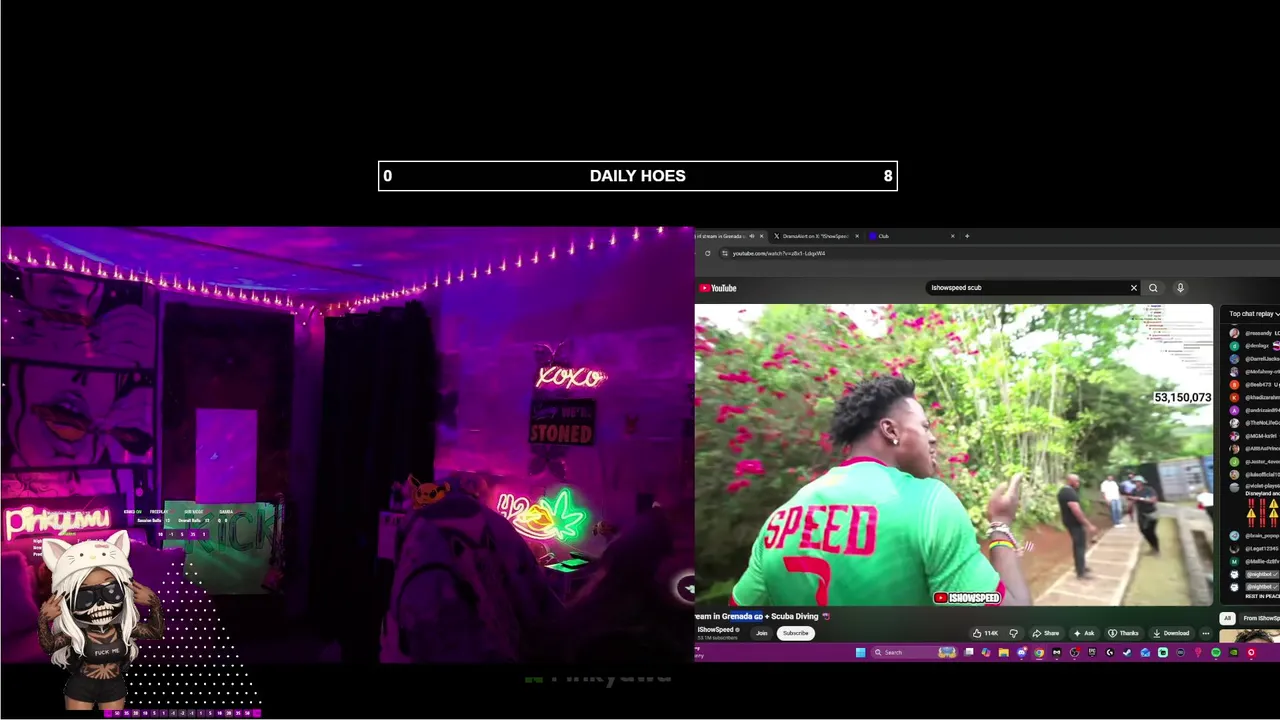Click the IShowSpeed video player

click(954, 455)
